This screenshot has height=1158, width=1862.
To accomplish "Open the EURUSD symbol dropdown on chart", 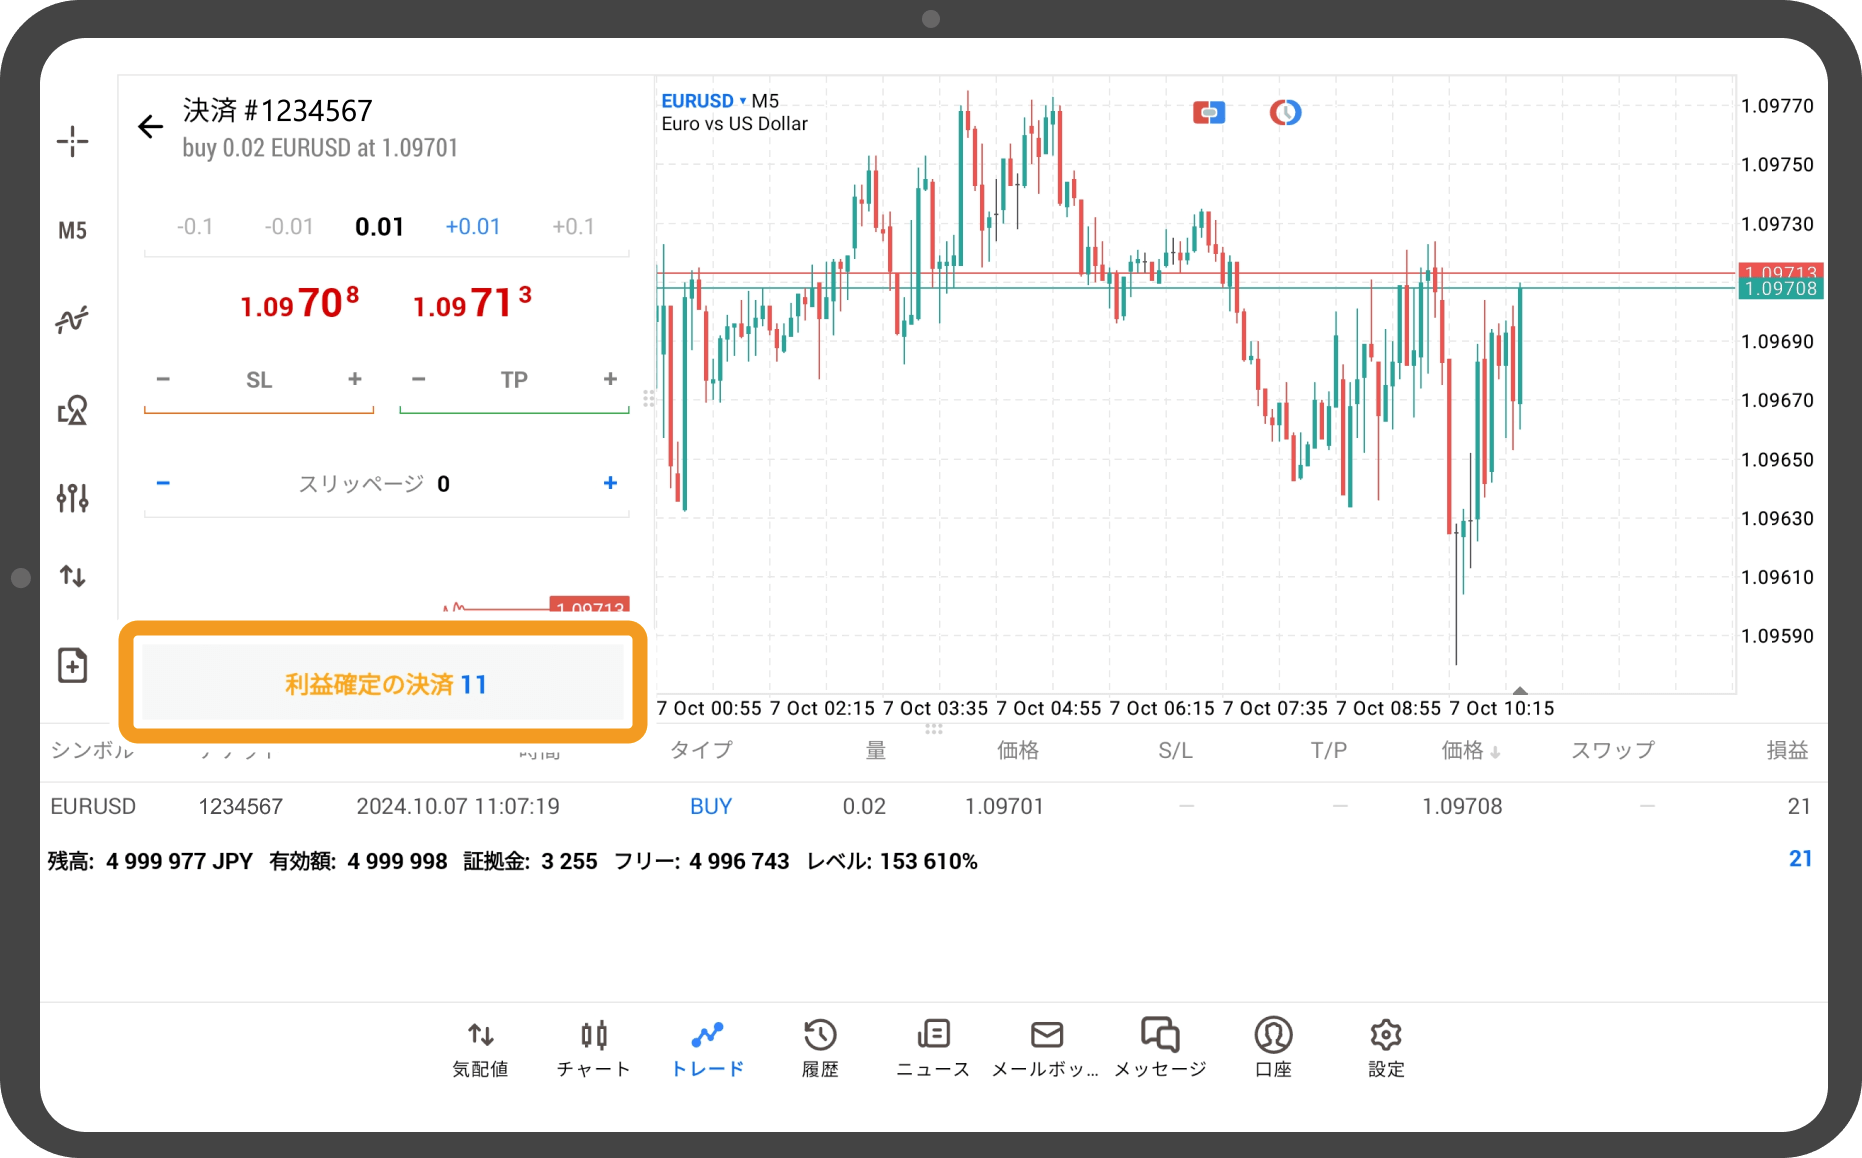I will pyautogui.click(x=703, y=101).
